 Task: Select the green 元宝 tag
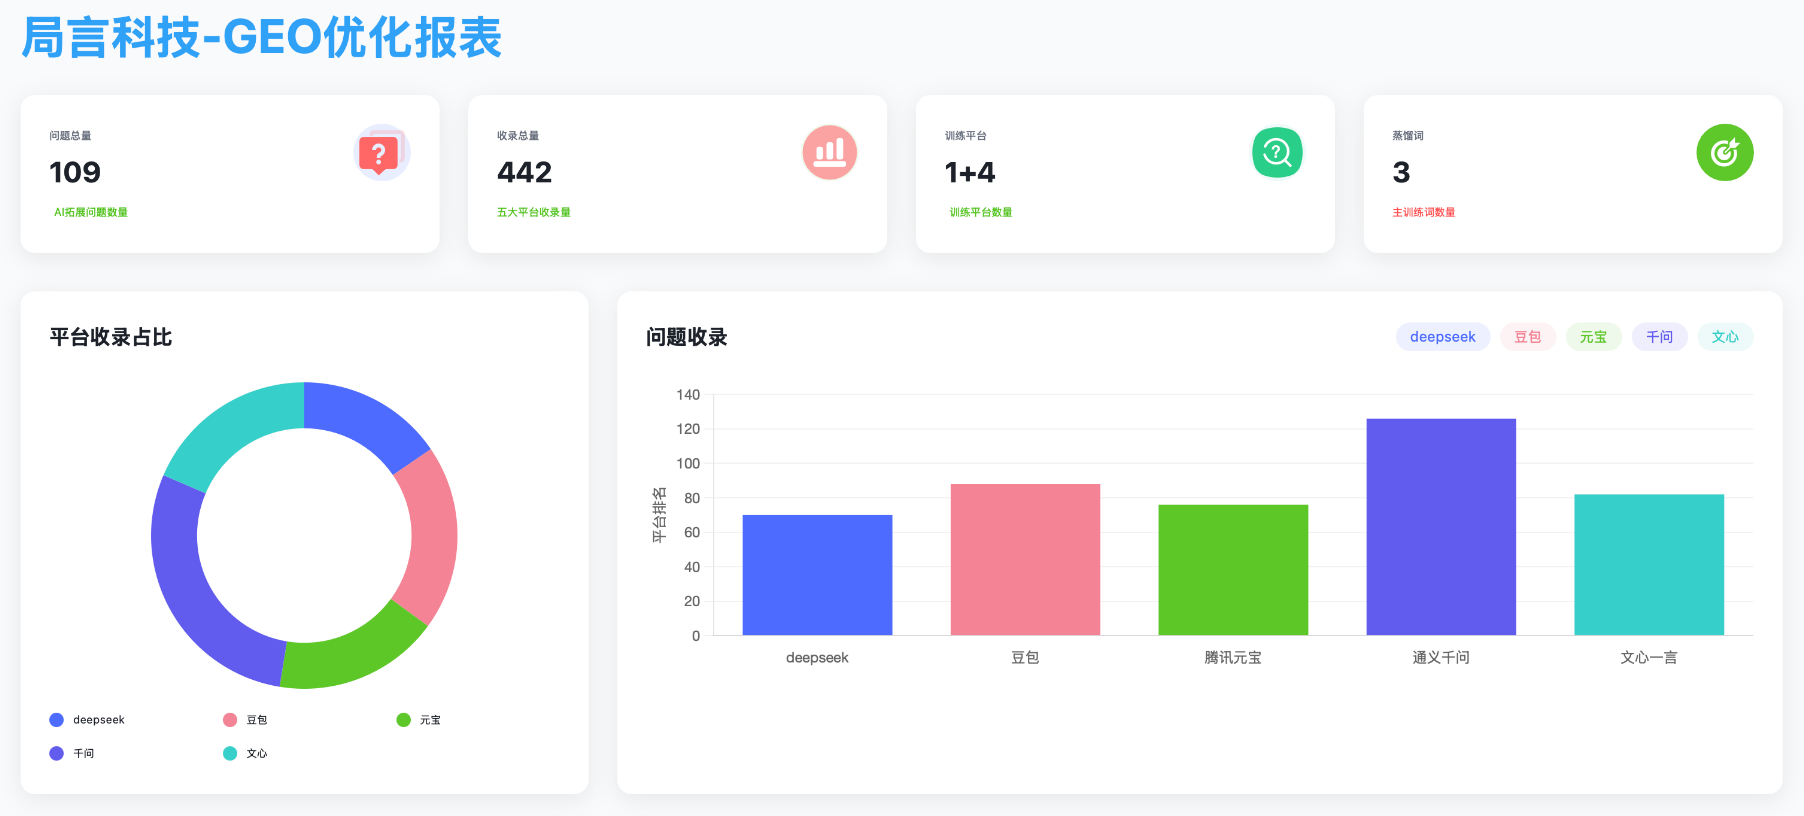[1593, 337]
